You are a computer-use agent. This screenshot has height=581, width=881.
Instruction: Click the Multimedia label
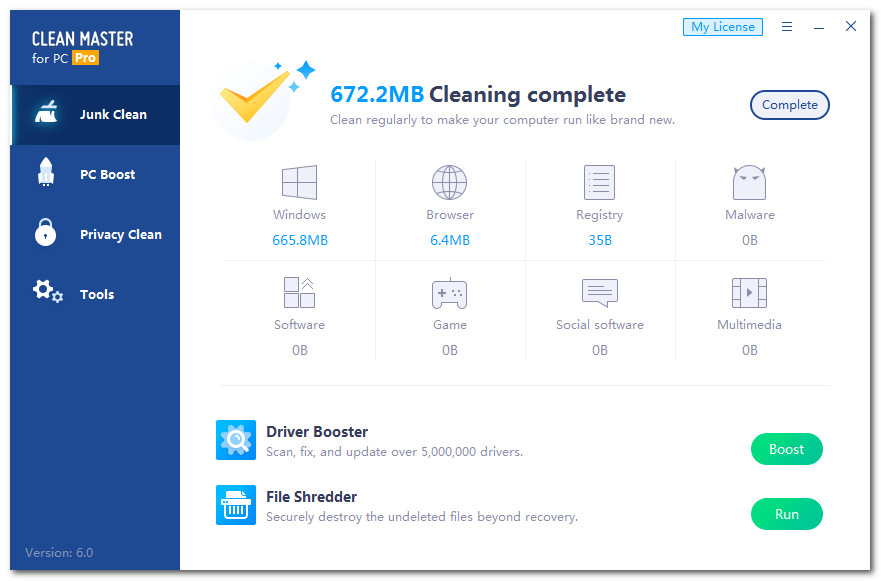pos(750,325)
